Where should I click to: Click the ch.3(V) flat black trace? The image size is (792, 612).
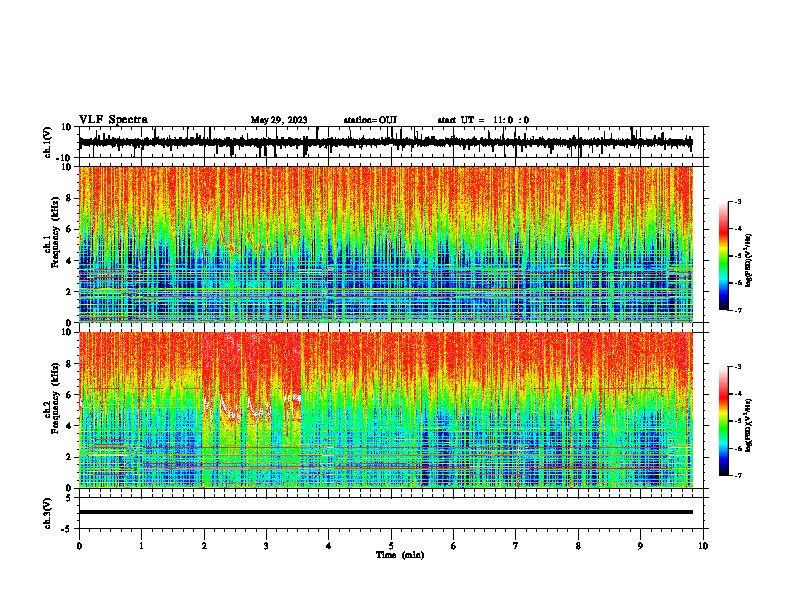[x=386, y=512]
